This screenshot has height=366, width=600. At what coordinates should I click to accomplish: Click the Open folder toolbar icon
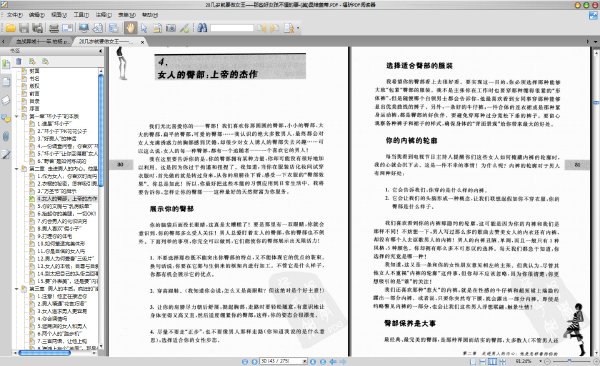point(10,28)
